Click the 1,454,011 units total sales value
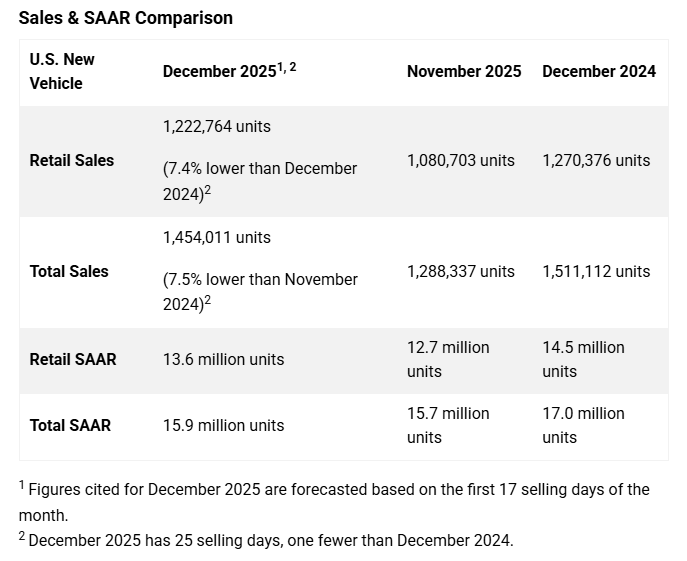The height and width of the screenshot is (561, 687). coord(216,238)
